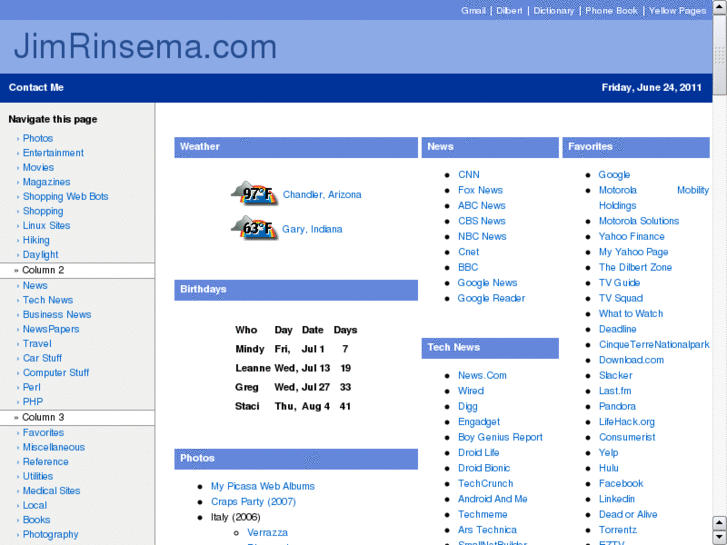Open the Pandora link
This screenshot has width=727, height=545.
coord(617,406)
